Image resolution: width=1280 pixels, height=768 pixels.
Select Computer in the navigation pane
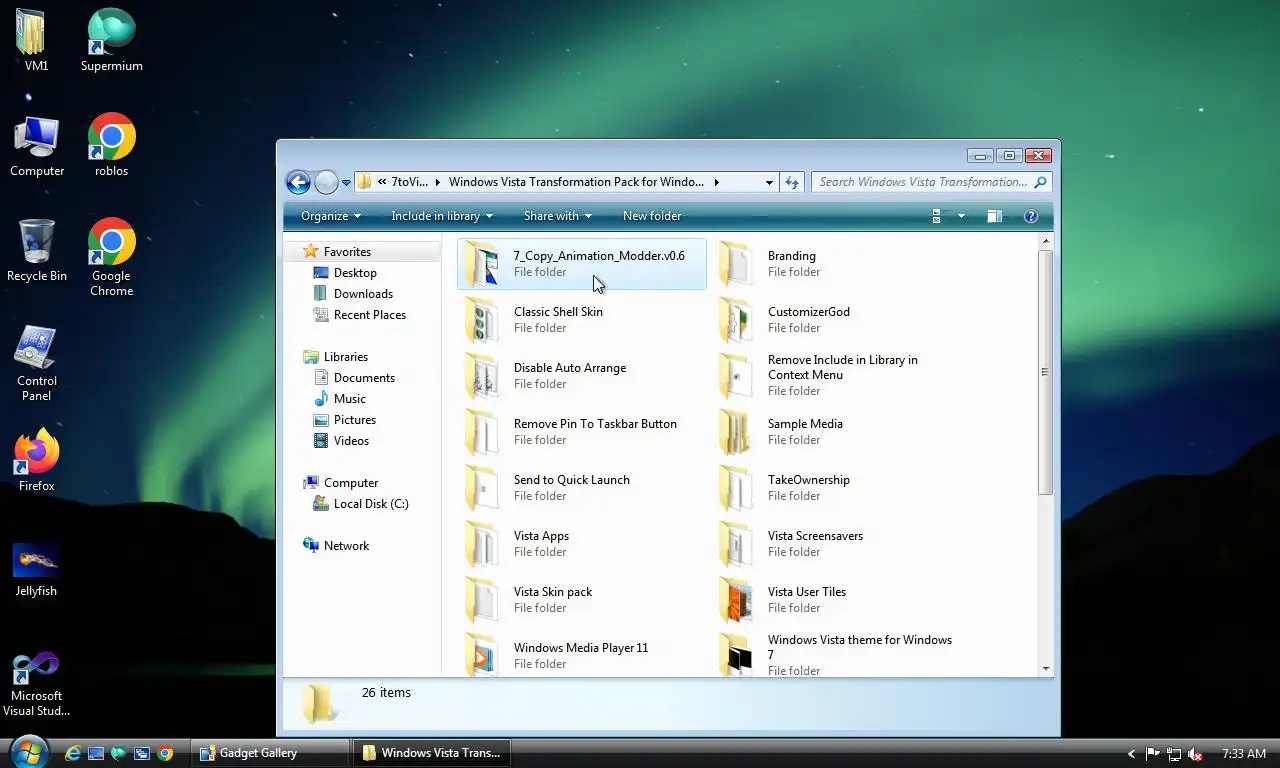pos(350,483)
